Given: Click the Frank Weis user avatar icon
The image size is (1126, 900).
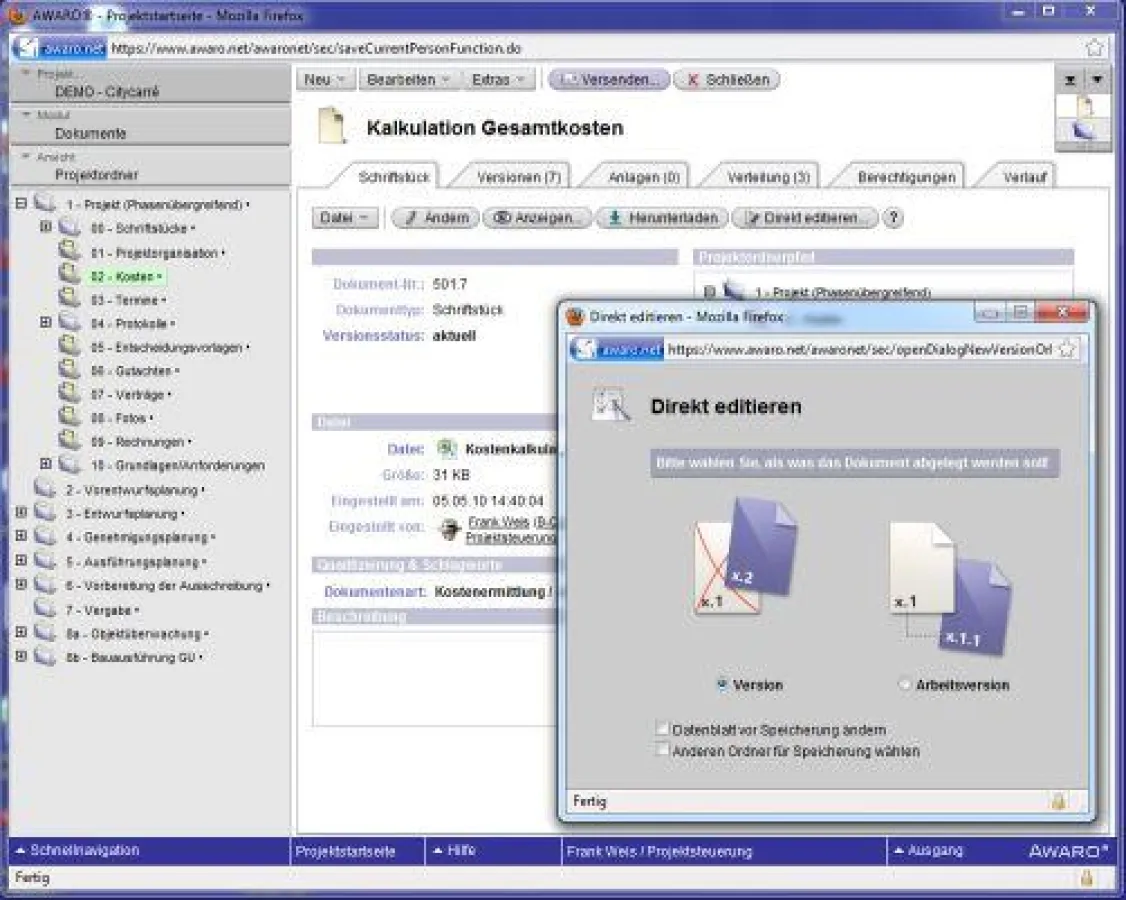Looking at the screenshot, I should 449,530.
